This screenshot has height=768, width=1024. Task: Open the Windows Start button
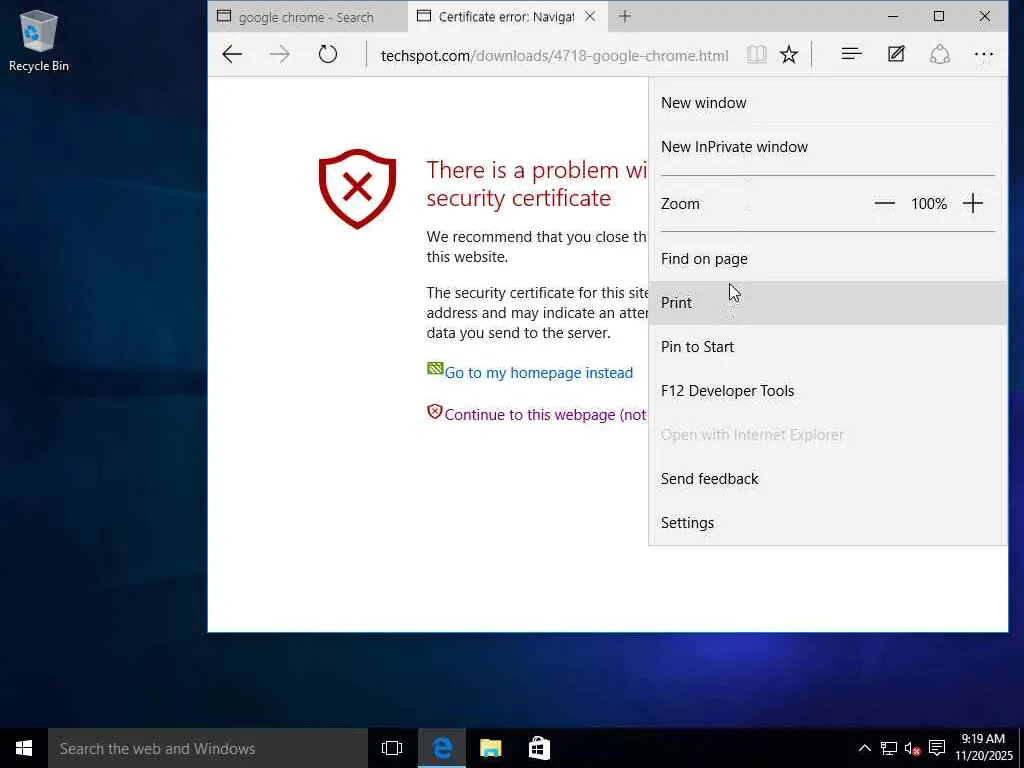point(24,748)
